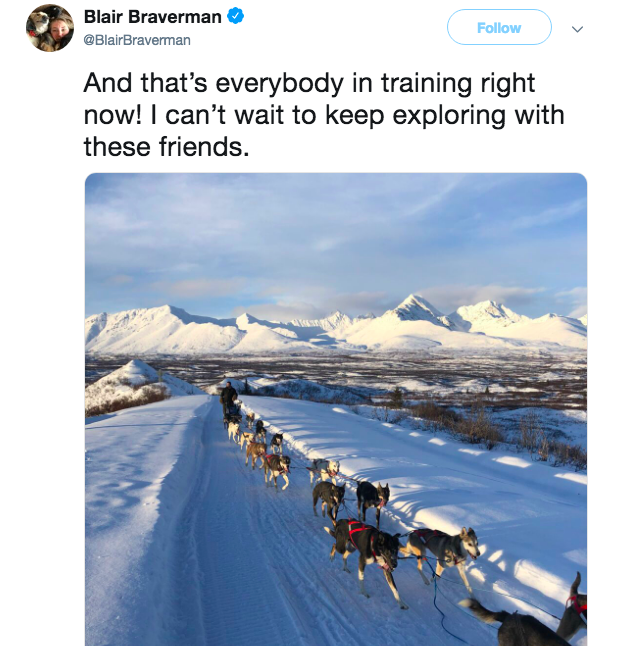The height and width of the screenshot is (646, 622).
Task: Click the dog tail at photo bottom edge
Action: coord(480,608)
